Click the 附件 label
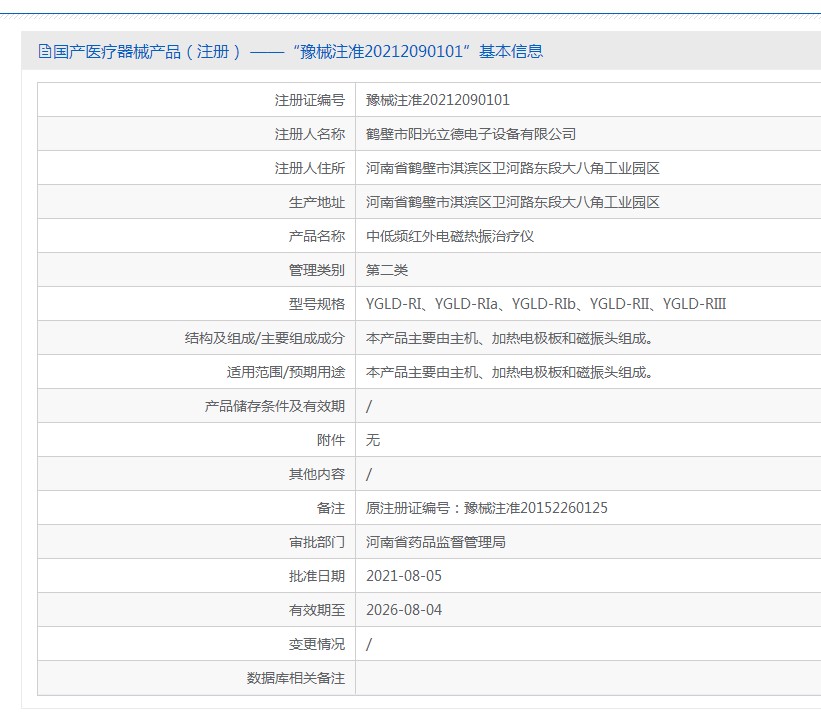821x713 pixels. [330, 440]
